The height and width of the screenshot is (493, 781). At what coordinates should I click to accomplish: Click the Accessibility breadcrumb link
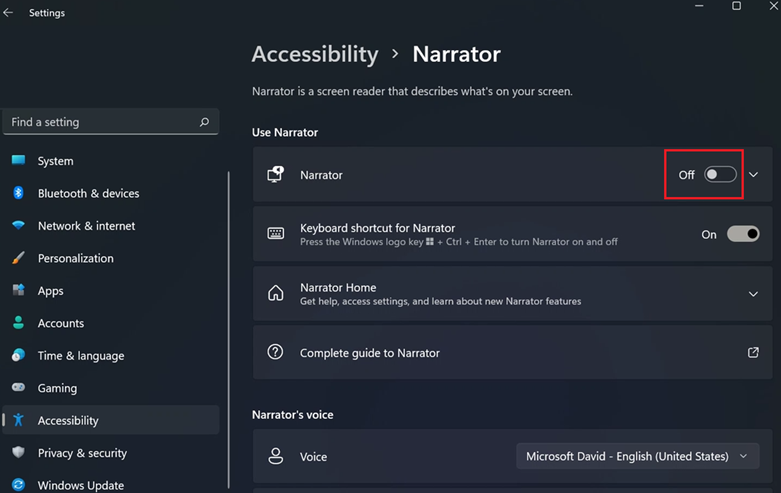315,54
